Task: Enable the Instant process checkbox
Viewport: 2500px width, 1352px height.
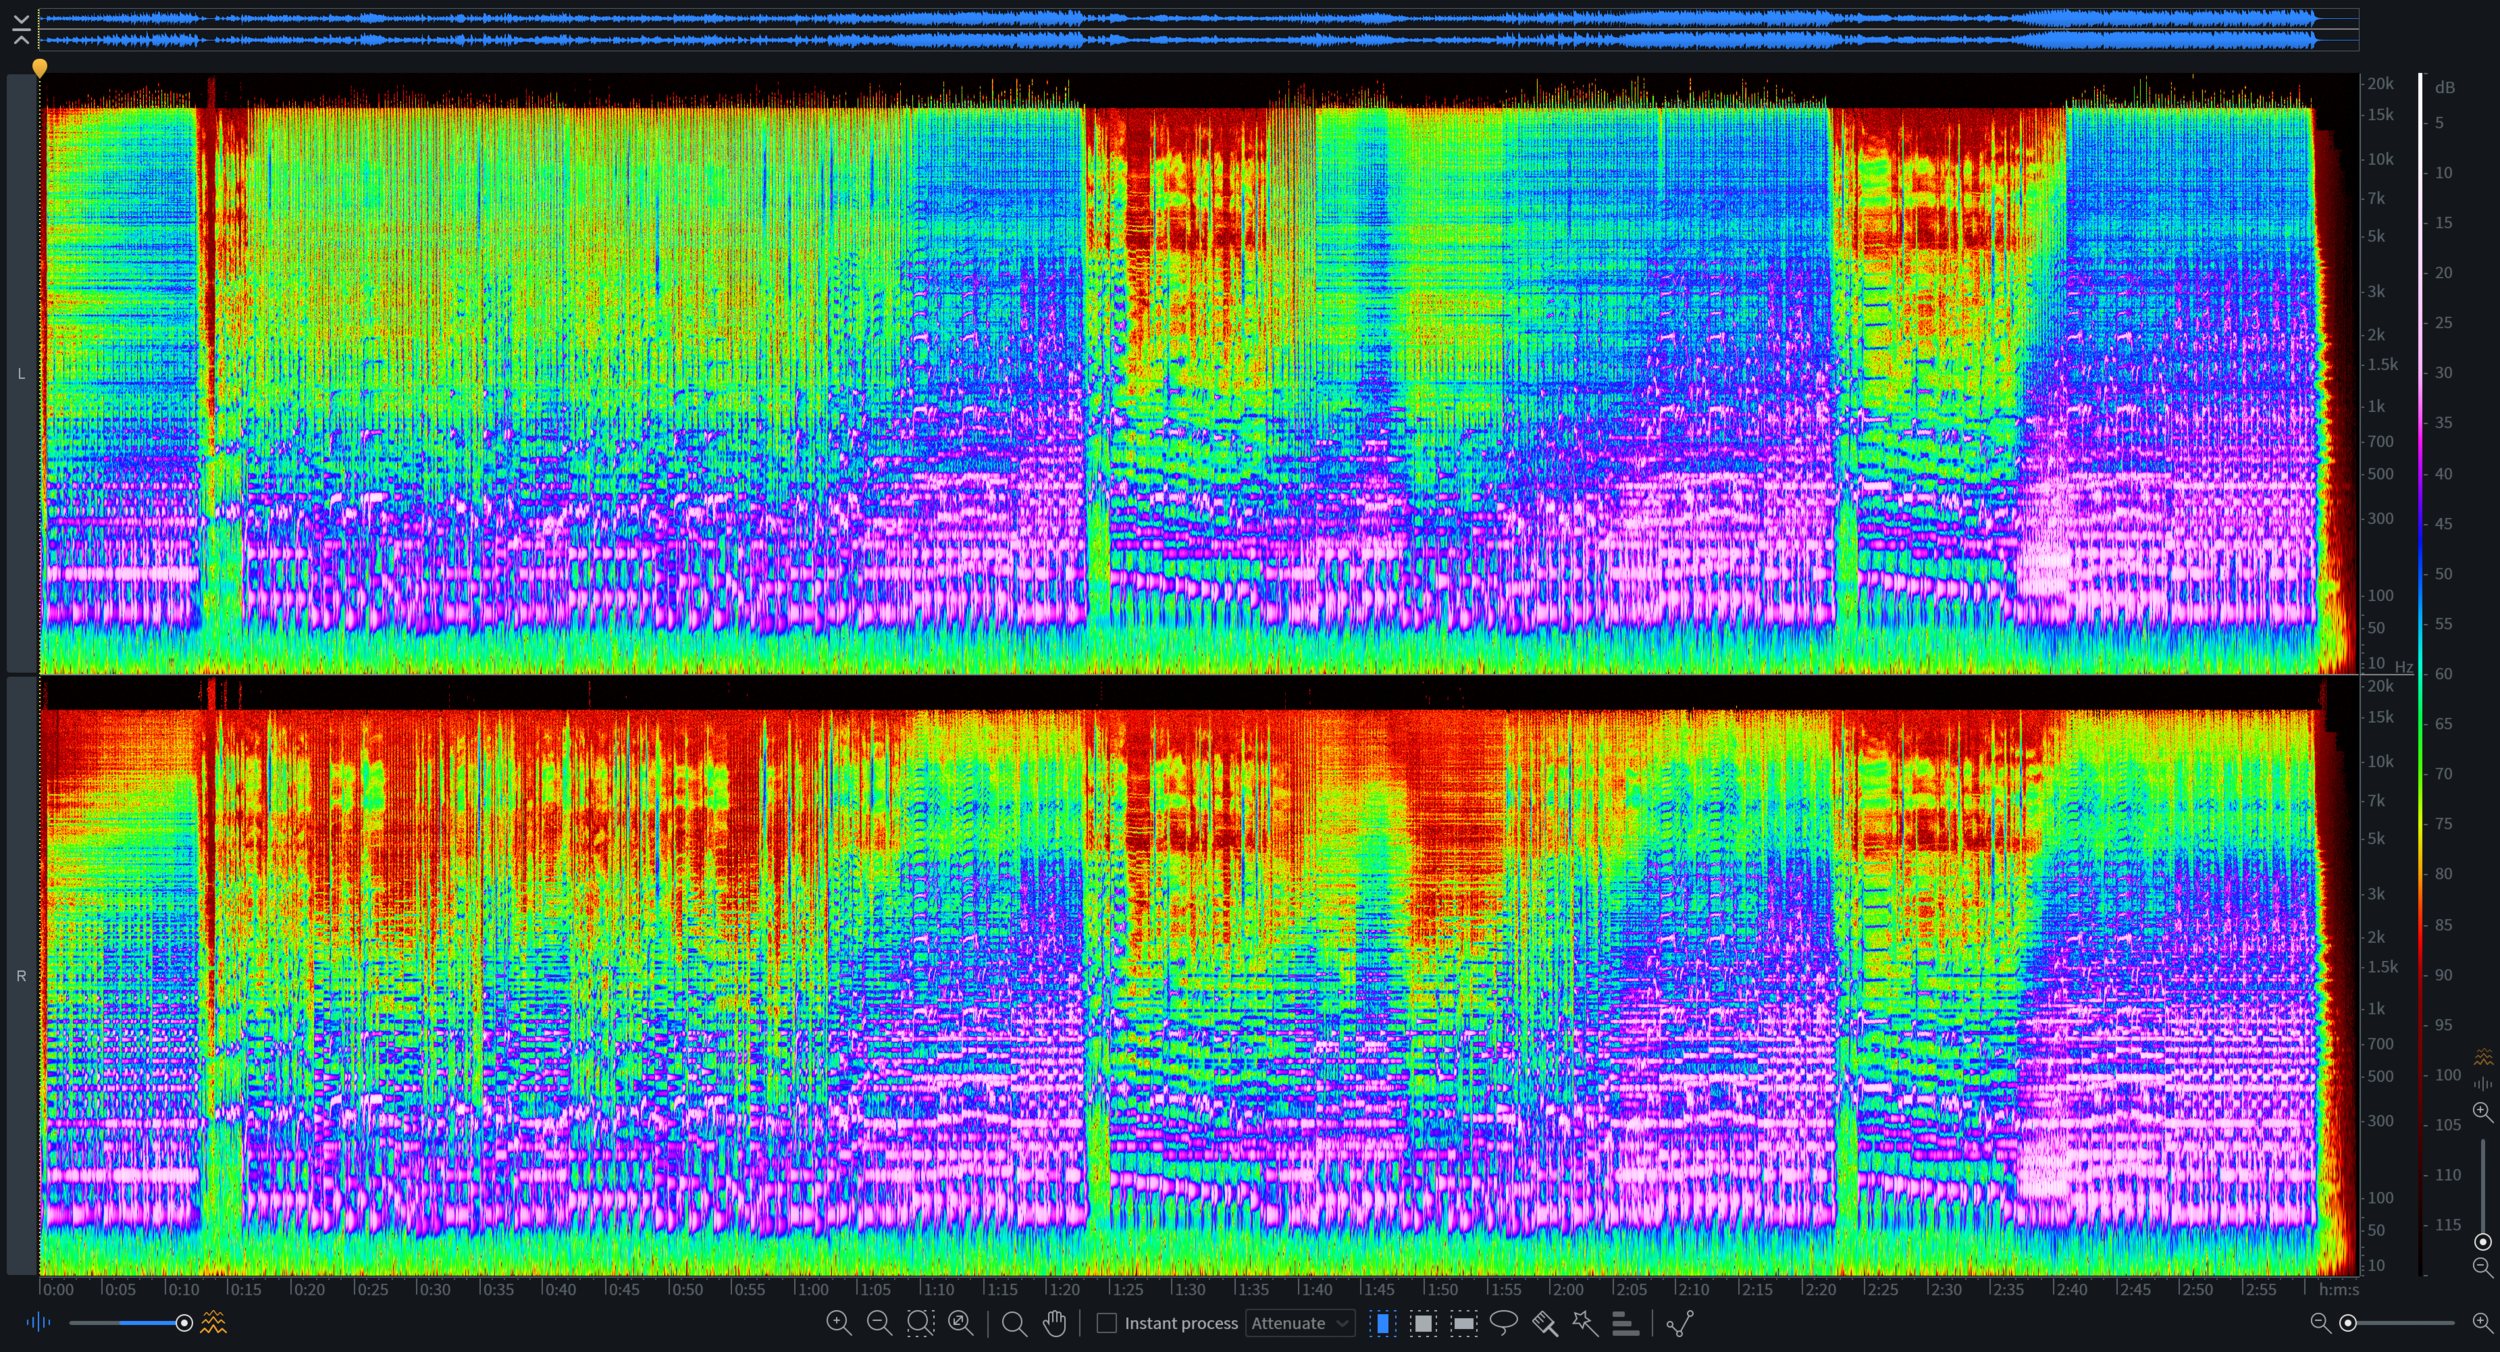Action: (1106, 1323)
